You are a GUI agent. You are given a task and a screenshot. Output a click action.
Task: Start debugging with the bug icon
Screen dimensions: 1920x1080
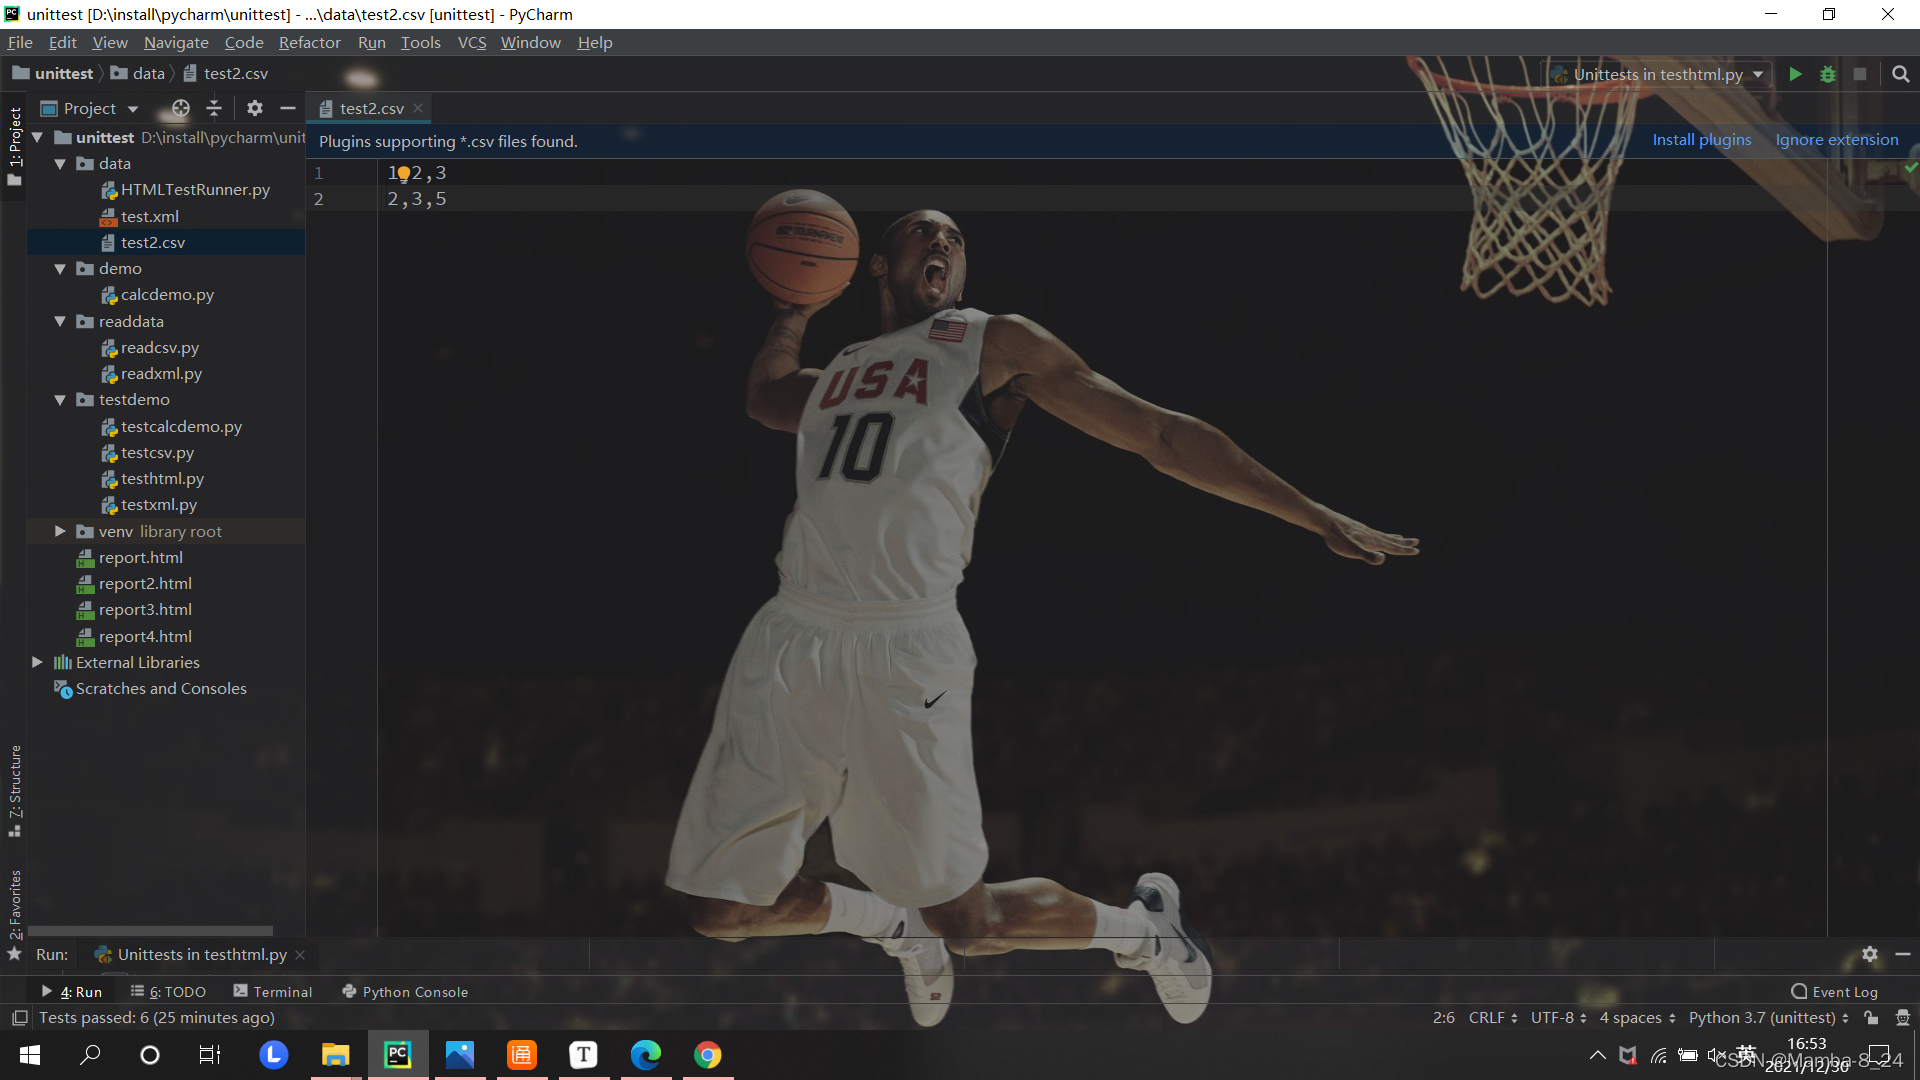[1827, 74]
